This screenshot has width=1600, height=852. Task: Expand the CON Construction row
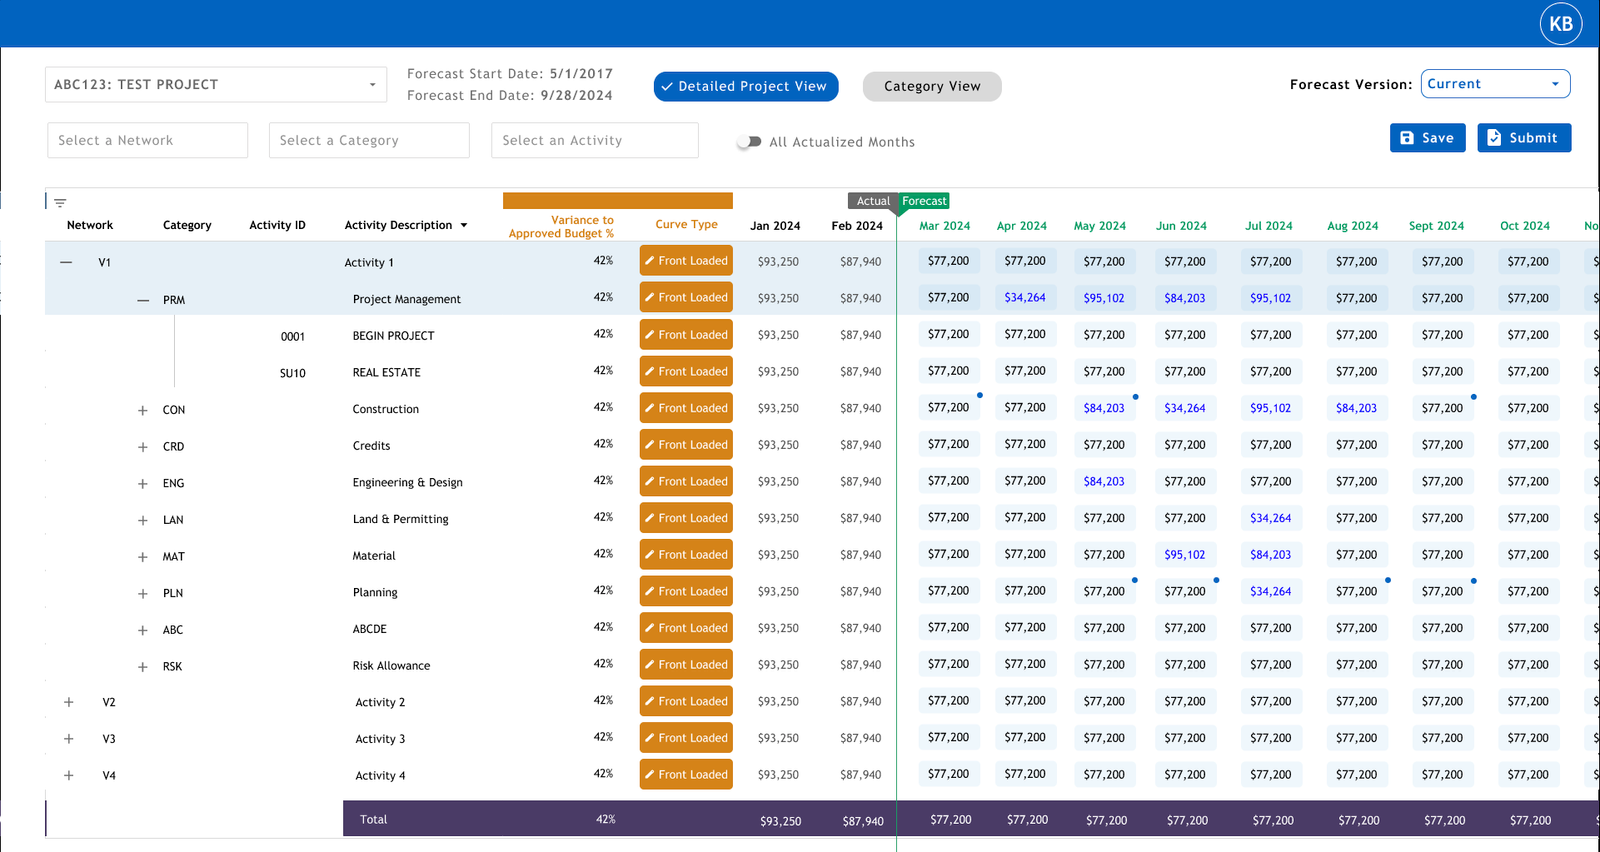click(x=142, y=411)
